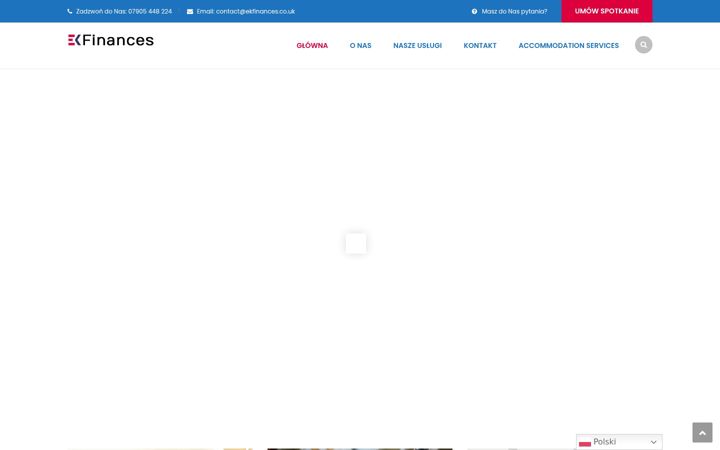Select KONTAKT in navigation

point(480,45)
